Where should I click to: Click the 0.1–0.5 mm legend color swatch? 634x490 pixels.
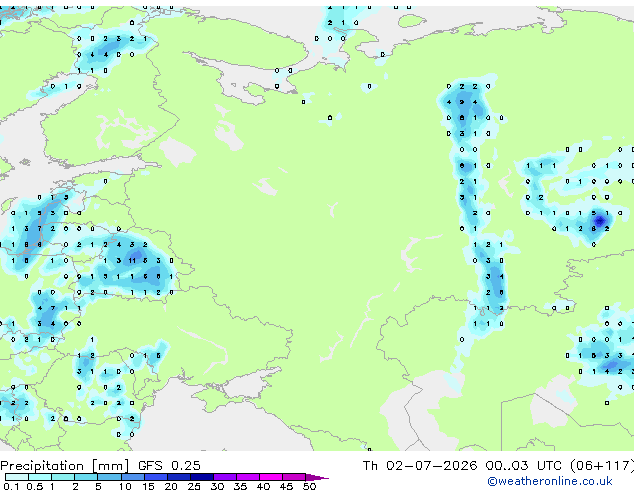(17, 477)
